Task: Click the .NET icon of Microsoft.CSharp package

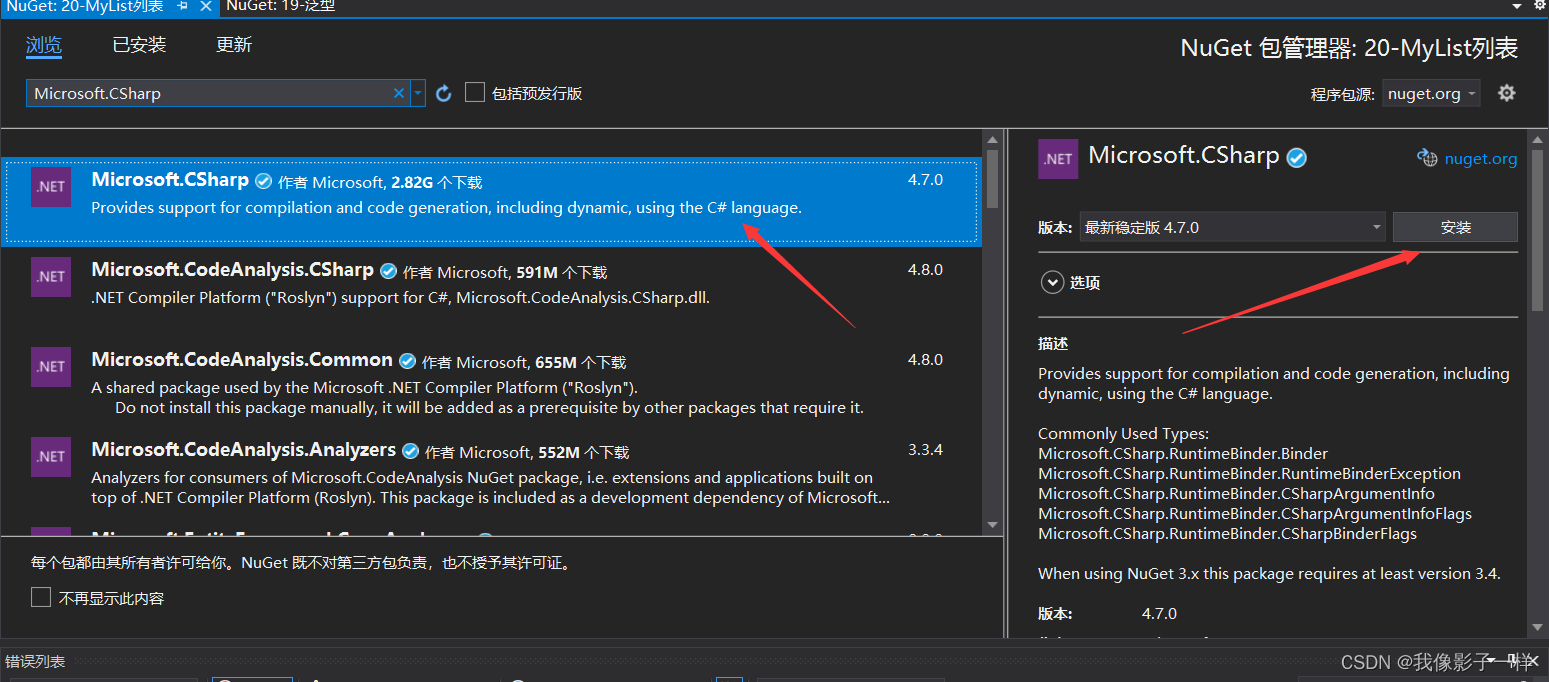Action: 51,187
